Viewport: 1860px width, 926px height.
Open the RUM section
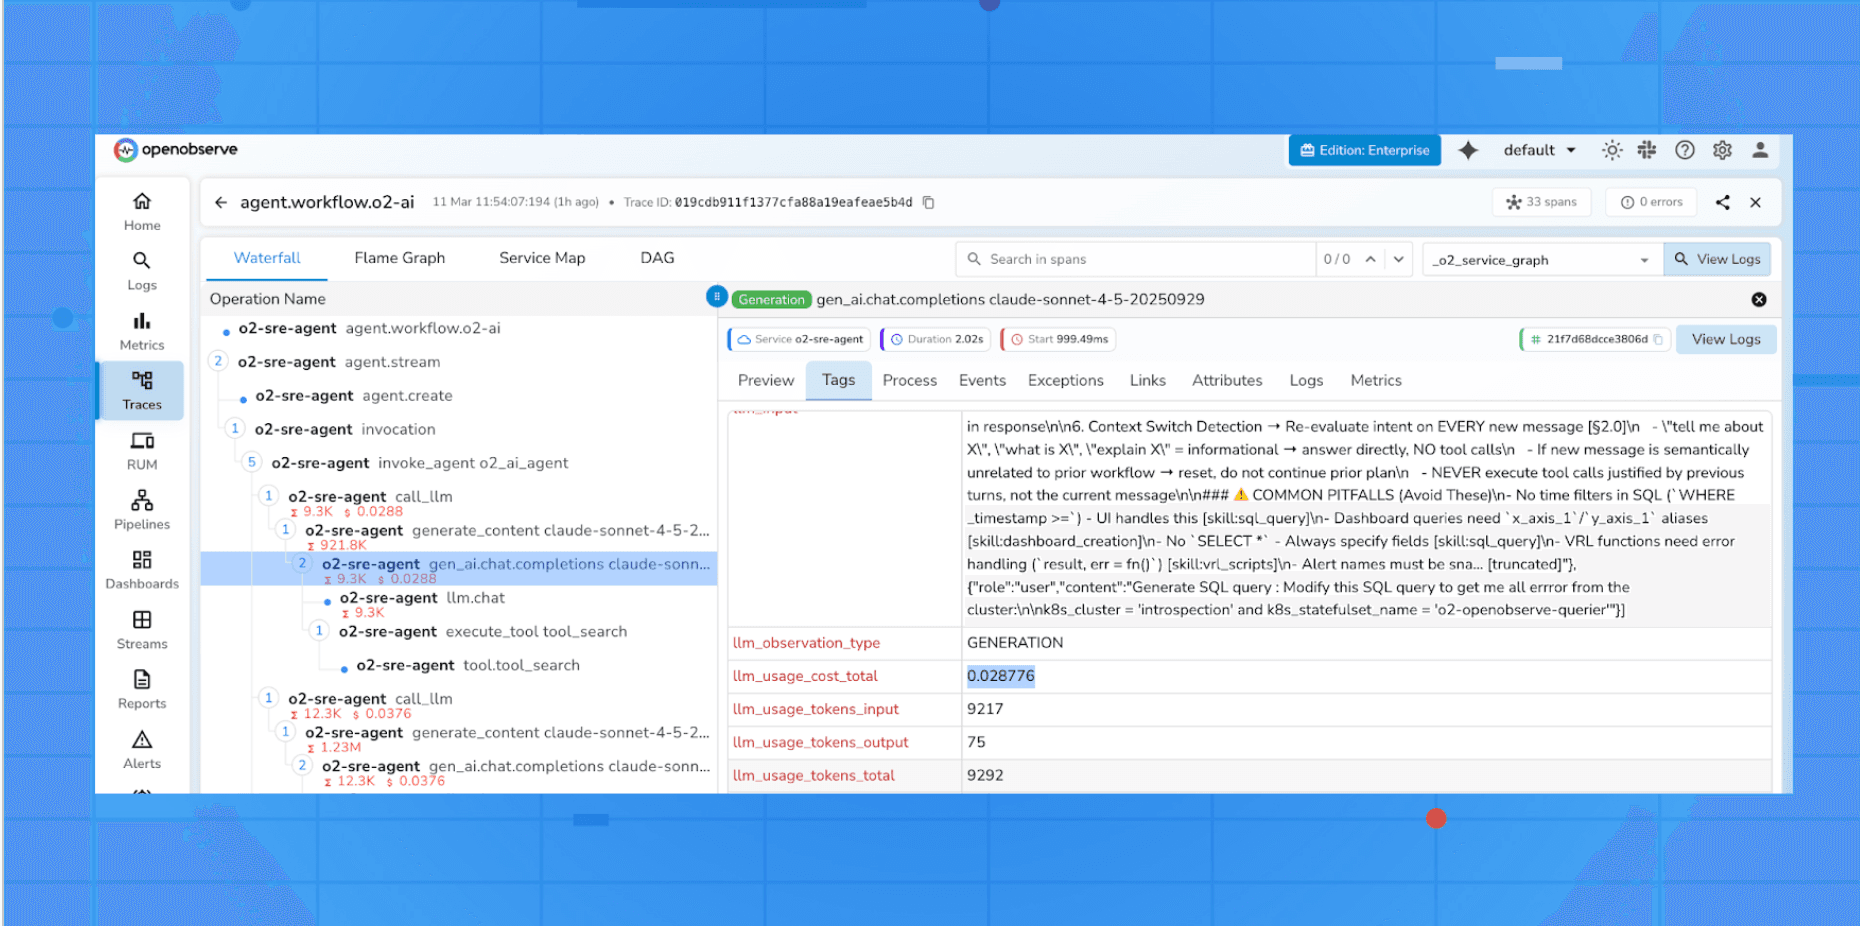click(x=141, y=450)
